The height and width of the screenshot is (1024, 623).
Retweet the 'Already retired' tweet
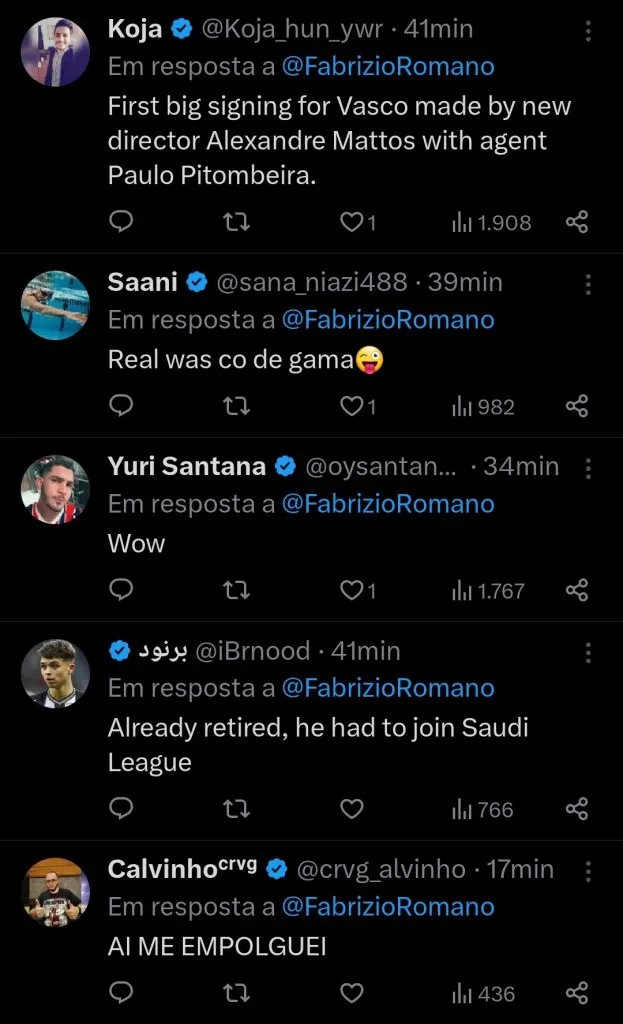tap(238, 808)
